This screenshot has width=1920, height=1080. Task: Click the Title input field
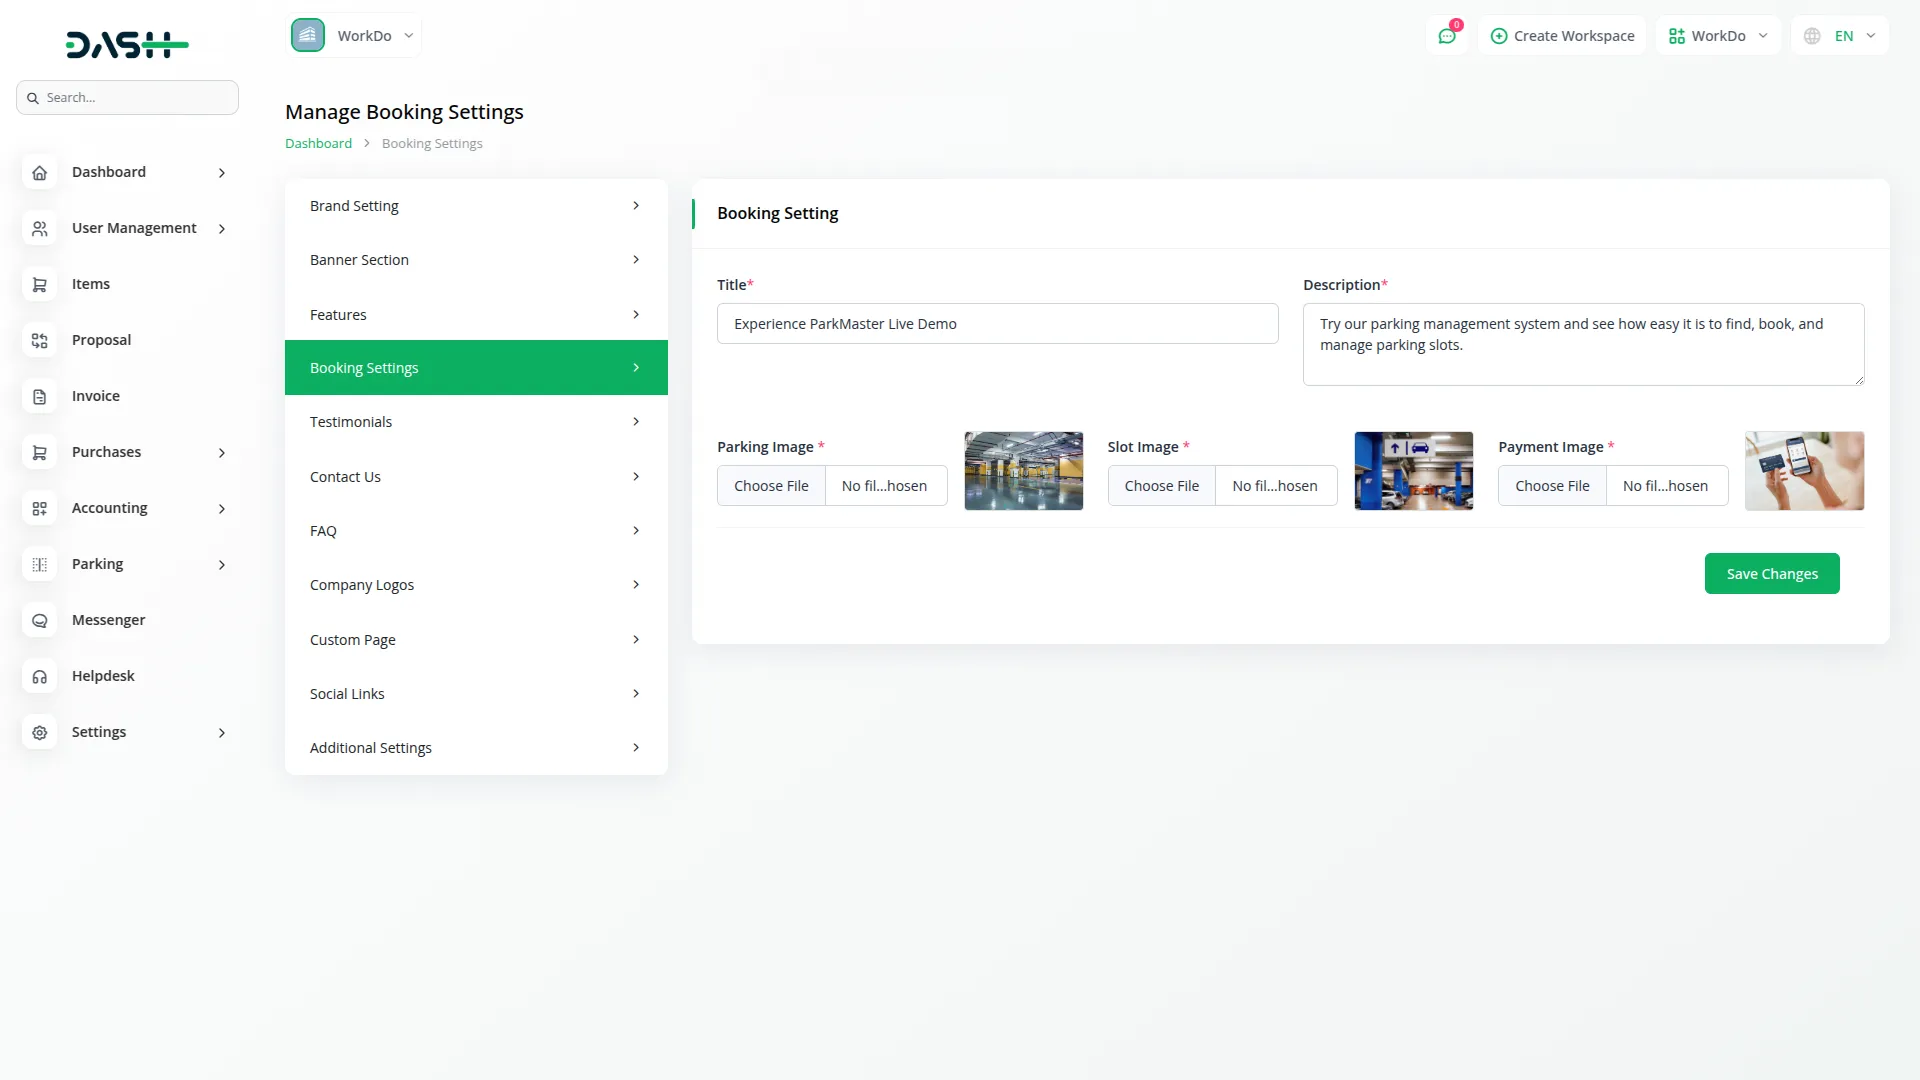coord(997,324)
